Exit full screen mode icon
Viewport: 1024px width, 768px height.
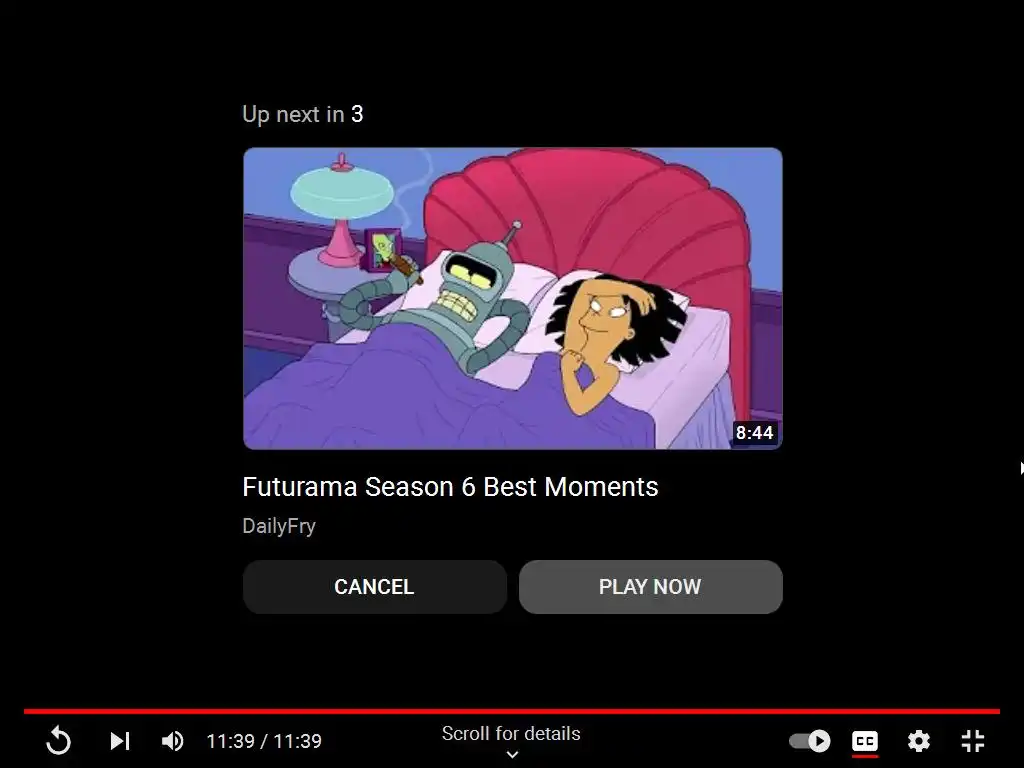tap(973, 741)
